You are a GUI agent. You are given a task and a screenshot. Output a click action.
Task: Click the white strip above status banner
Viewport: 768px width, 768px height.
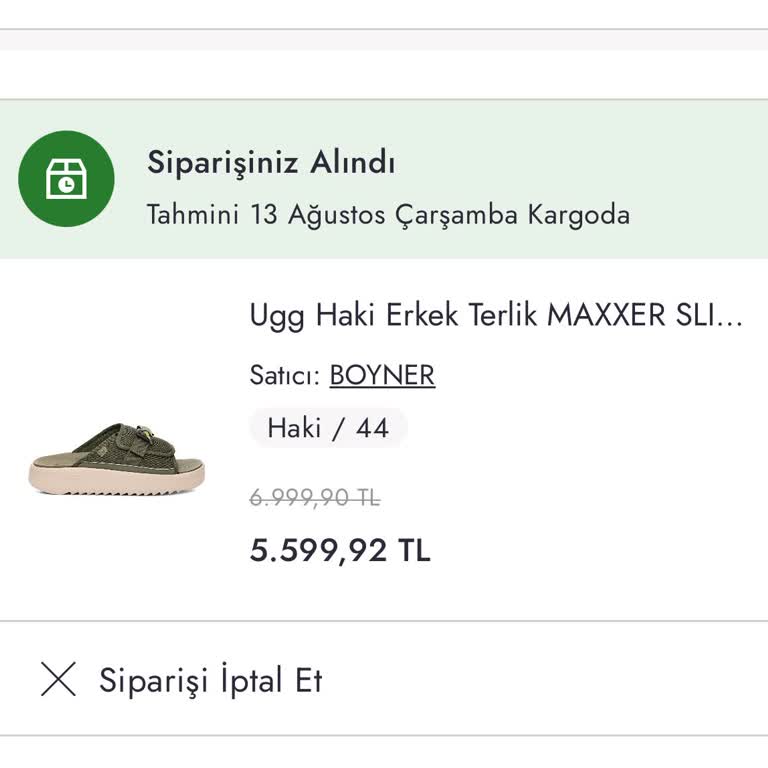point(384,74)
